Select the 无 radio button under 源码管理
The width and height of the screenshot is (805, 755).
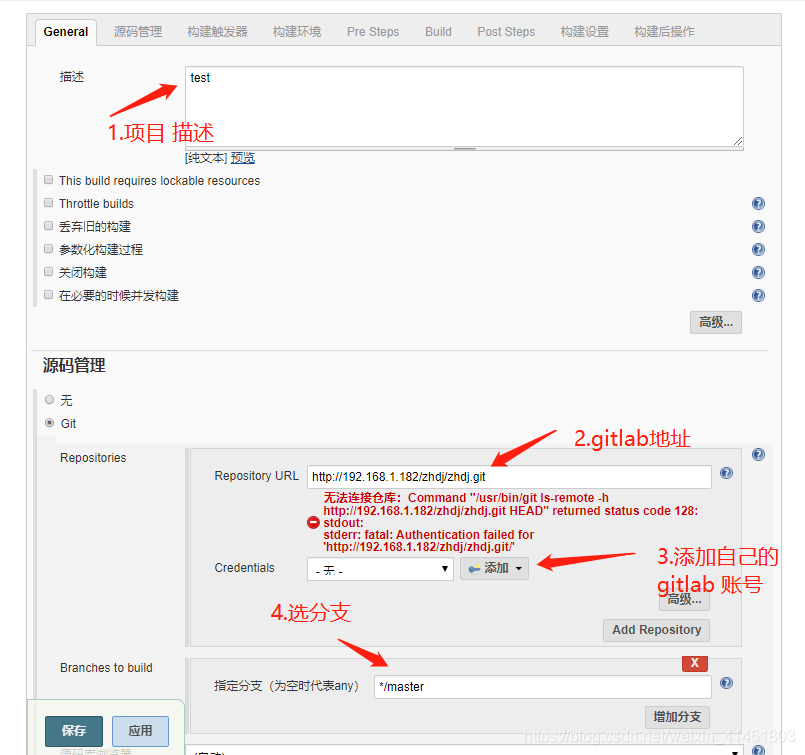tap(49, 399)
